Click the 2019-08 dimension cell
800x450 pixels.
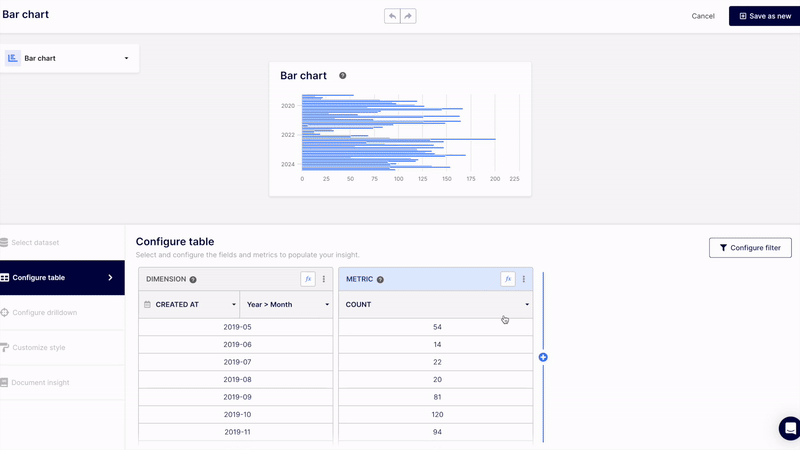click(x=236, y=380)
